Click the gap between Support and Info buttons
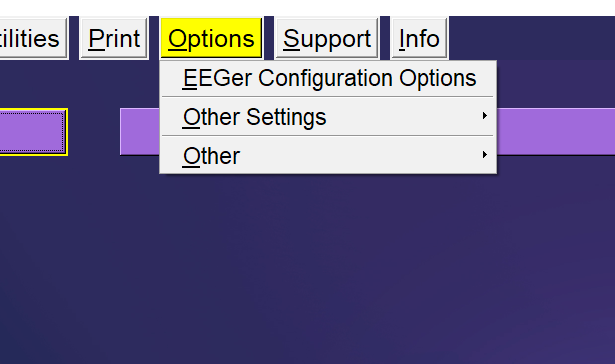The image size is (615, 364). pyautogui.click(x=385, y=38)
